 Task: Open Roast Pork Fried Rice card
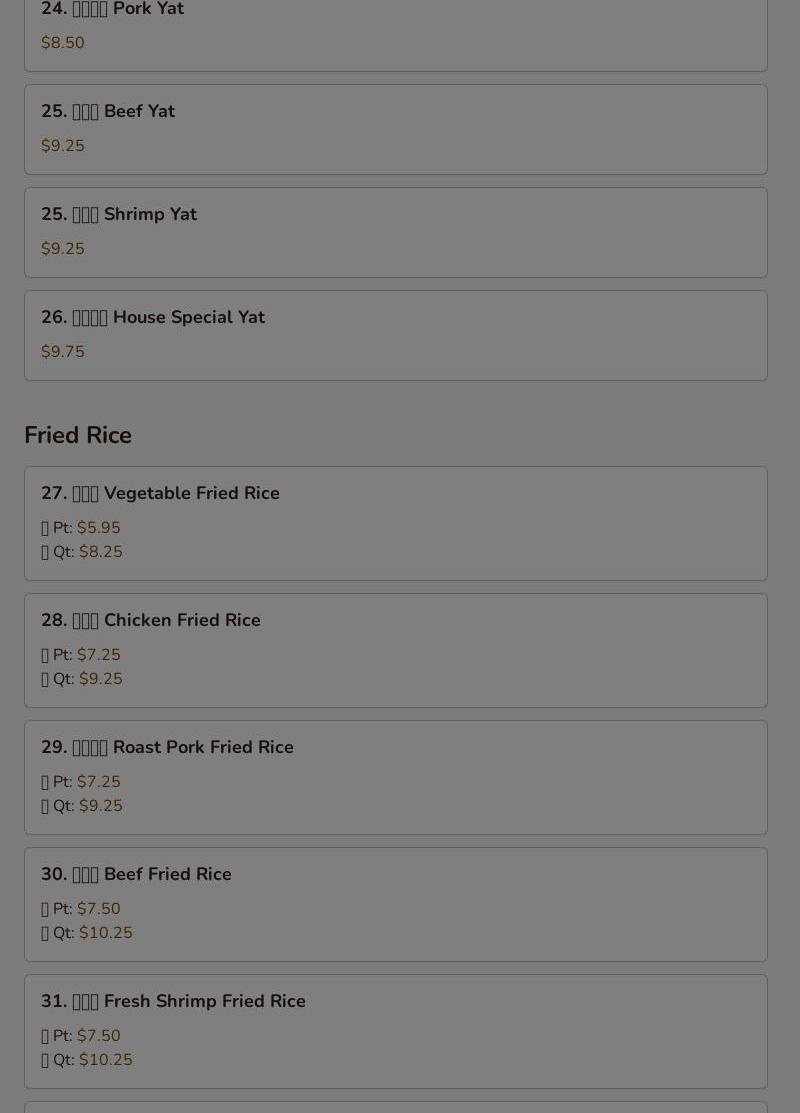[395, 777]
